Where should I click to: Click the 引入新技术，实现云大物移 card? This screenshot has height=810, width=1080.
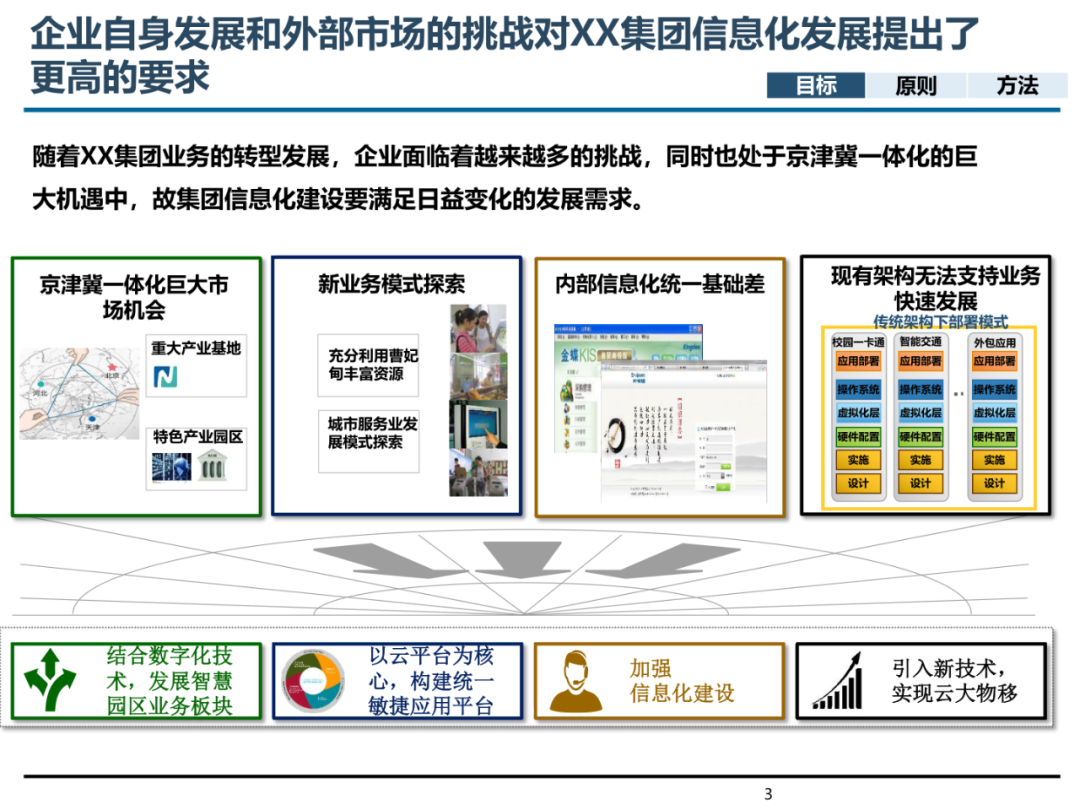[x=921, y=681]
